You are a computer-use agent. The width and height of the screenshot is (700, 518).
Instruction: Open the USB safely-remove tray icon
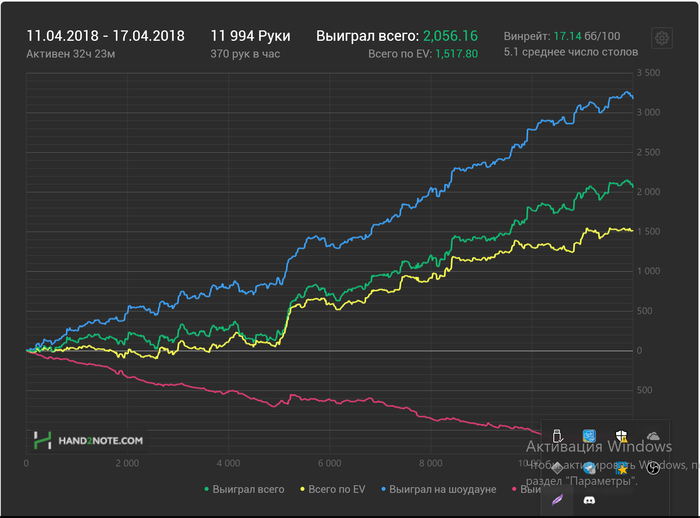557,436
